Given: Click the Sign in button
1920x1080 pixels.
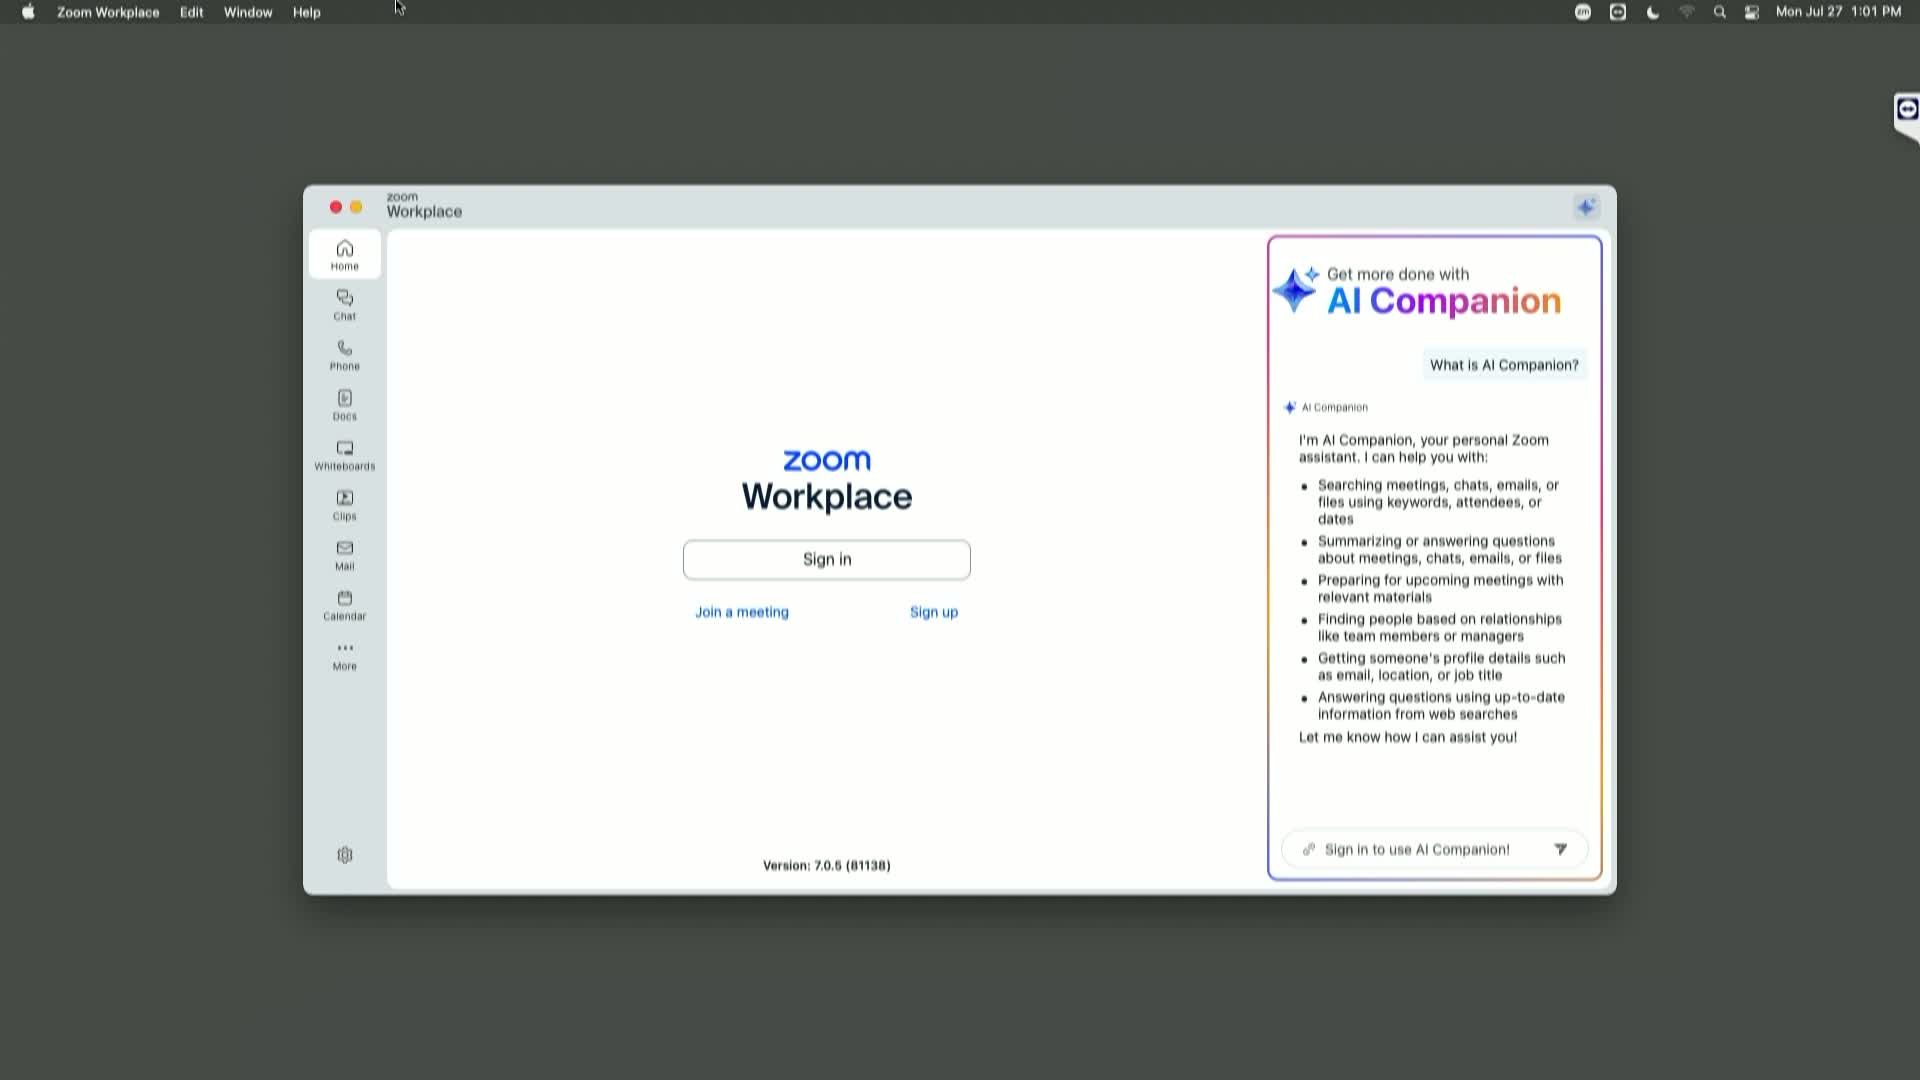Looking at the screenshot, I should [827, 560].
